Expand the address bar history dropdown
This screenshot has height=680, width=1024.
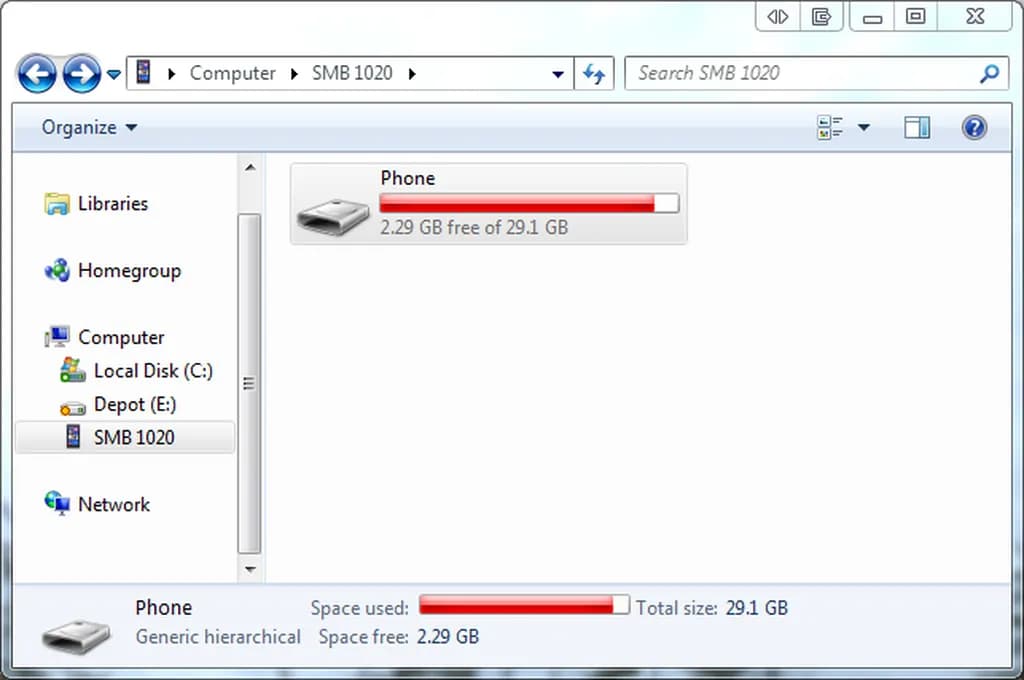coord(558,74)
